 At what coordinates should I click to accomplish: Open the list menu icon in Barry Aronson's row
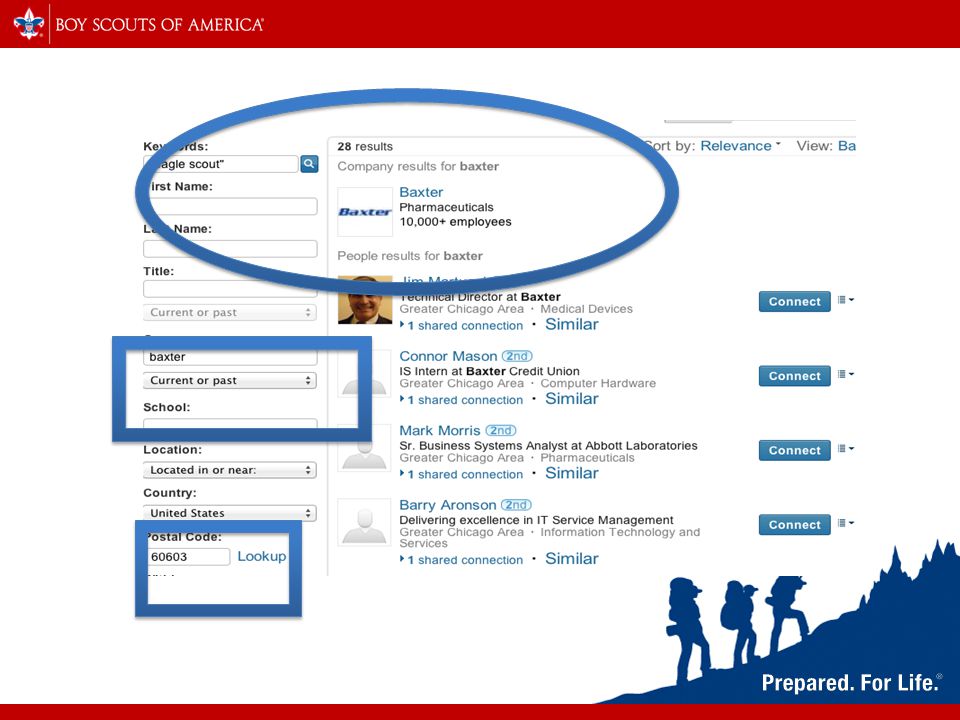point(846,523)
